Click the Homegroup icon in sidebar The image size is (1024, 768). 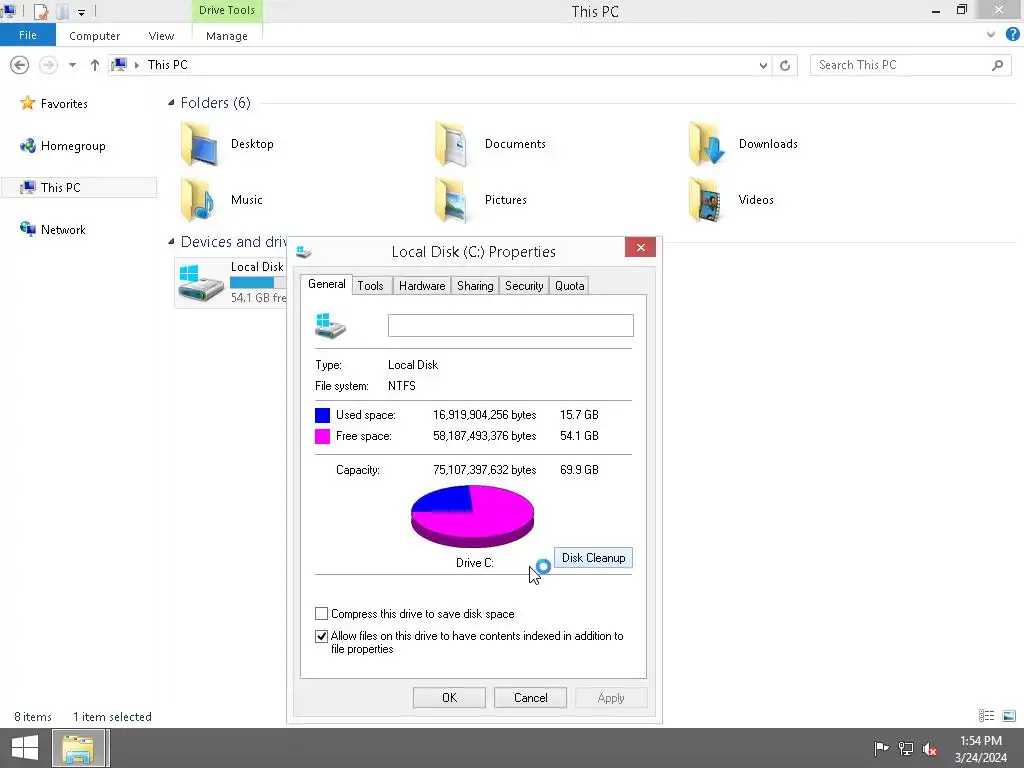(x=27, y=146)
